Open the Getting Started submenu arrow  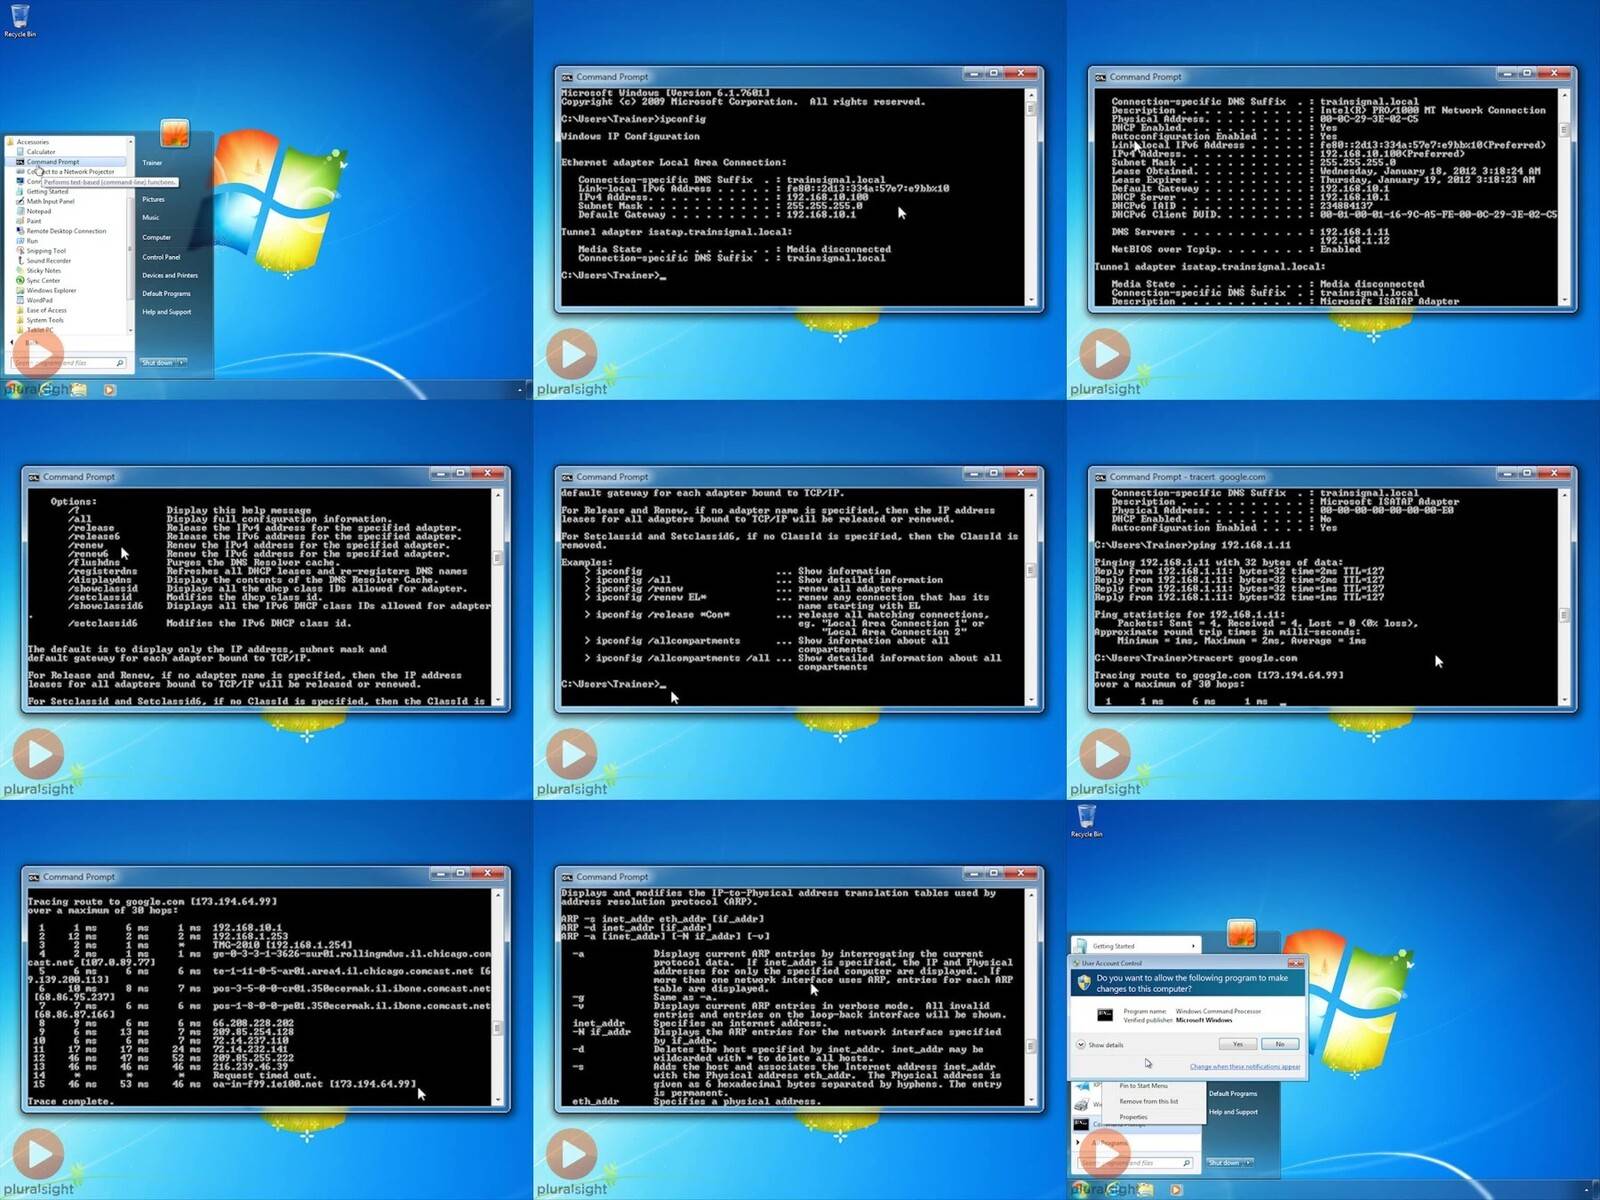1193,946
